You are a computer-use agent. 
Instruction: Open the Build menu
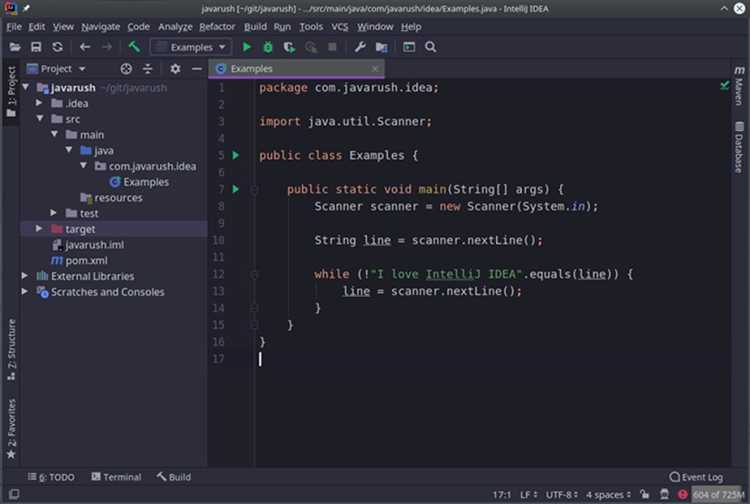255,27
